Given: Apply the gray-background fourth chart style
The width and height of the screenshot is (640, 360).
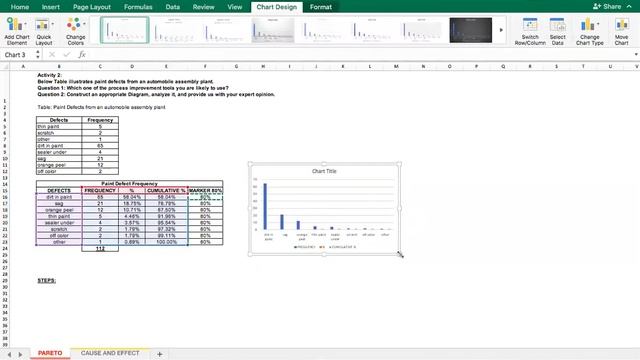Looking at the screenshot, I should pyautogui.click(x=273, y=30).
